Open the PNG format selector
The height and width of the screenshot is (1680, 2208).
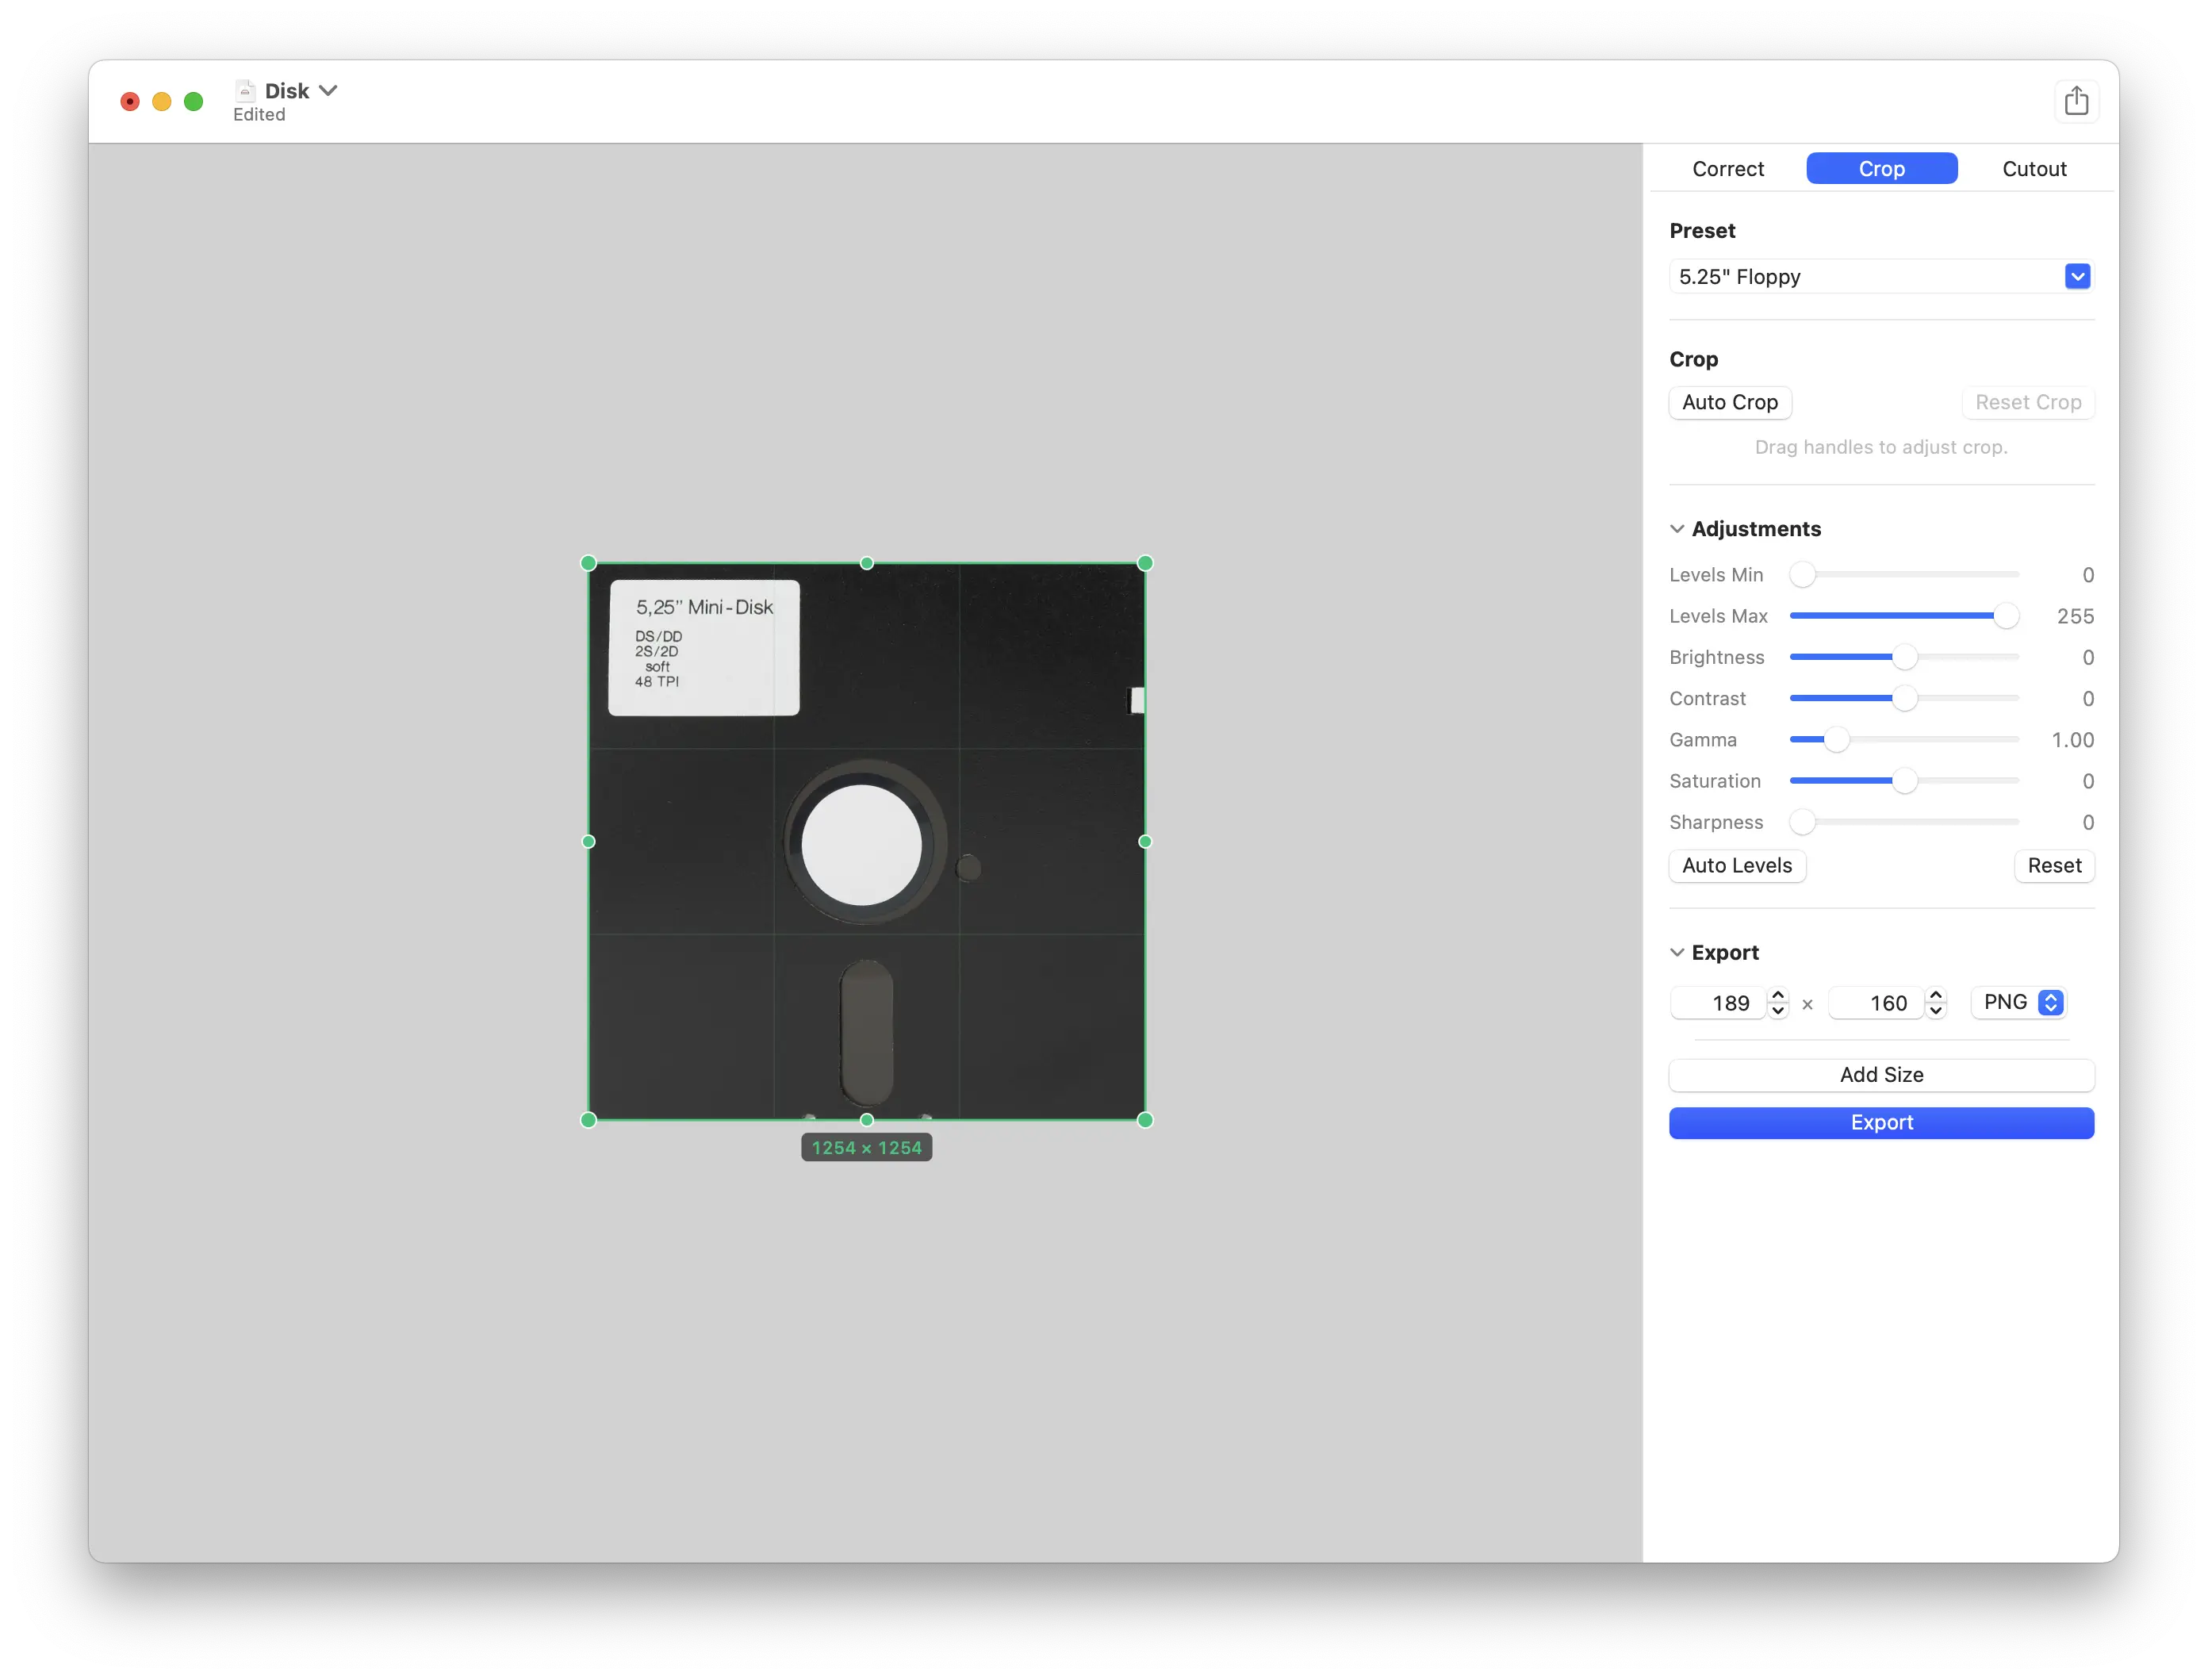click(2051, 1002)
